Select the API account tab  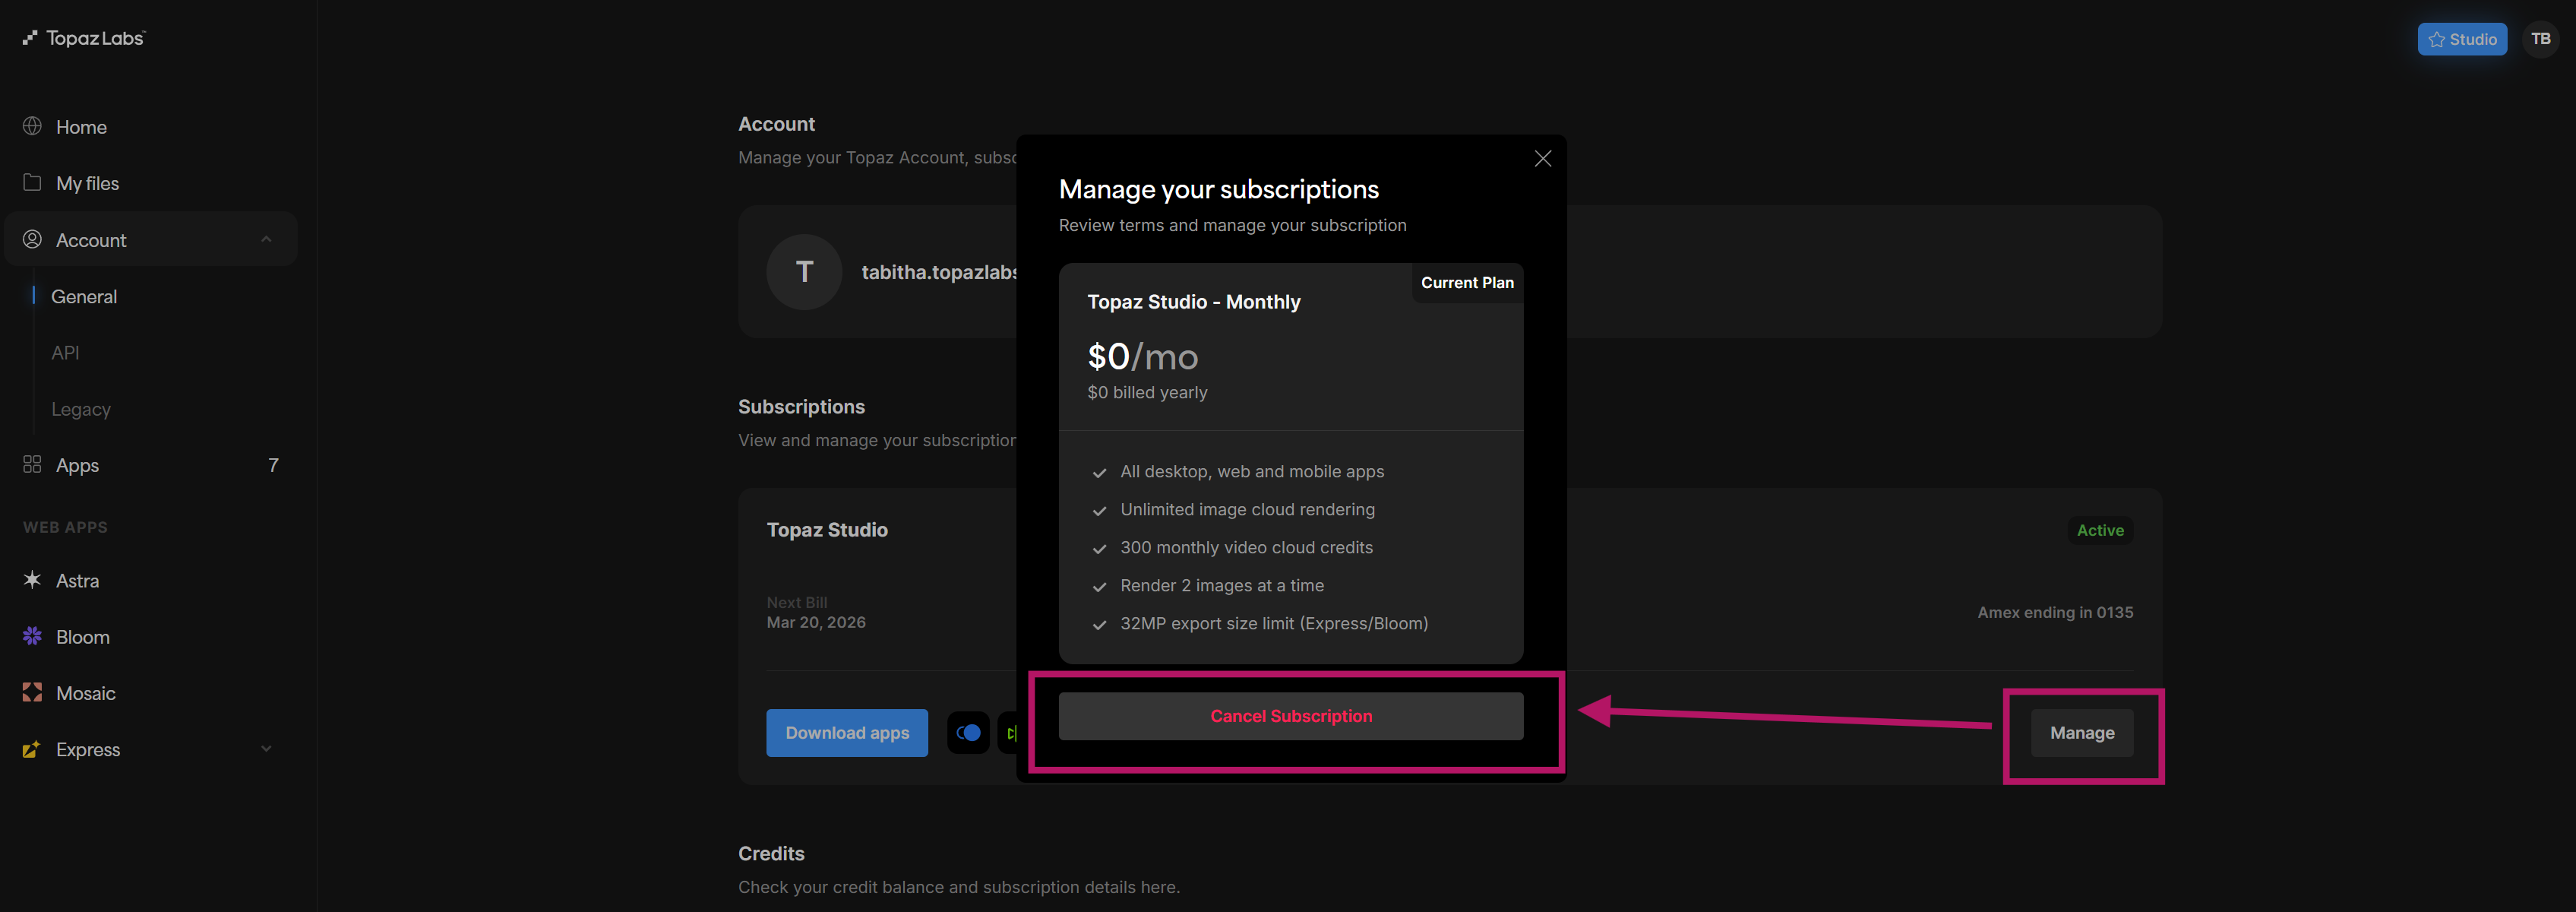click(x=65, y=353)
